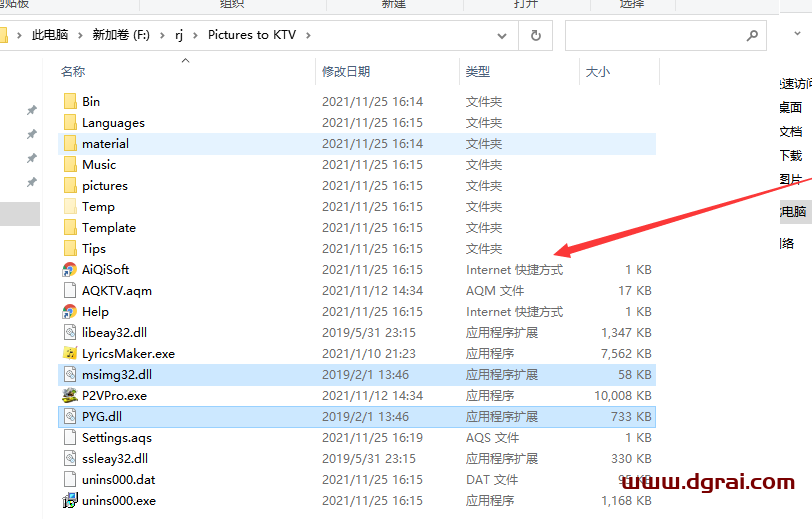Viewport: 812px width, 519px height.
Task: Click the Help shortcut icon
Action: [x=69, y=311]
